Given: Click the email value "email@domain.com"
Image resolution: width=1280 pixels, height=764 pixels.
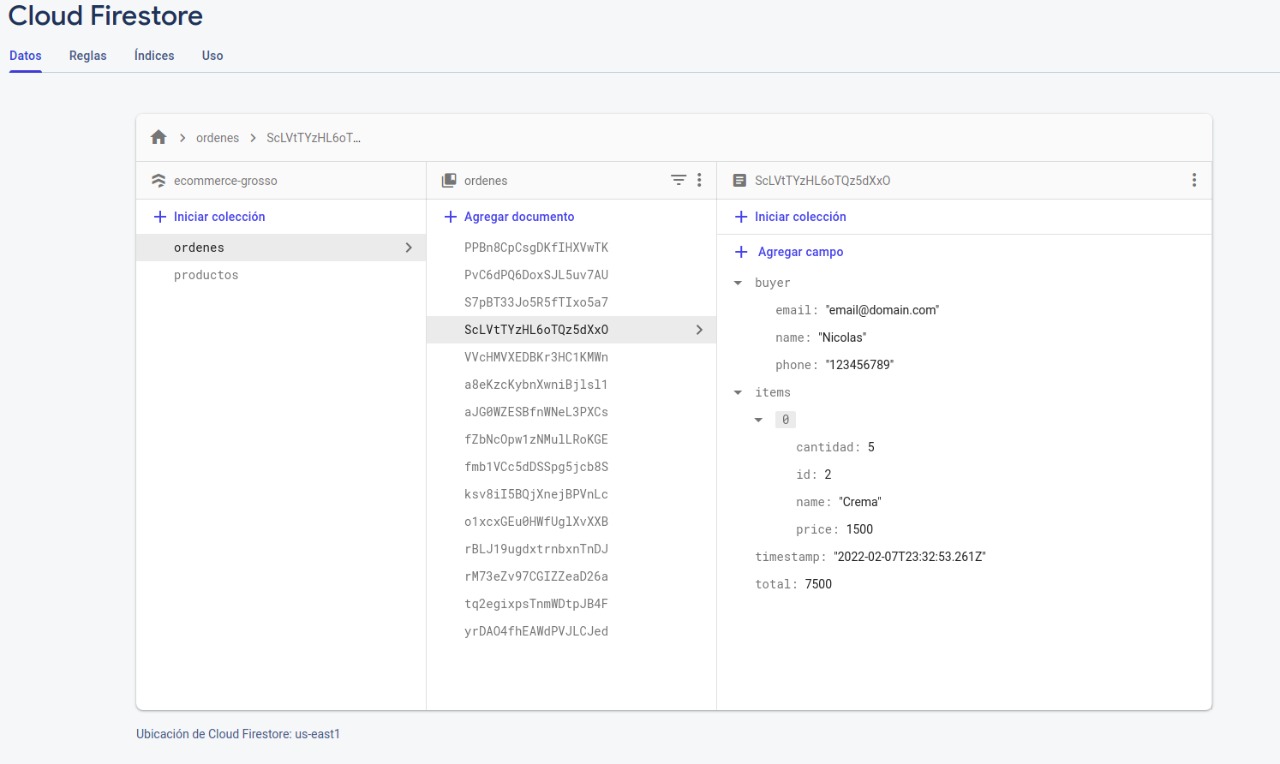Looking at the screenshot, I should [x=882, y=310].
